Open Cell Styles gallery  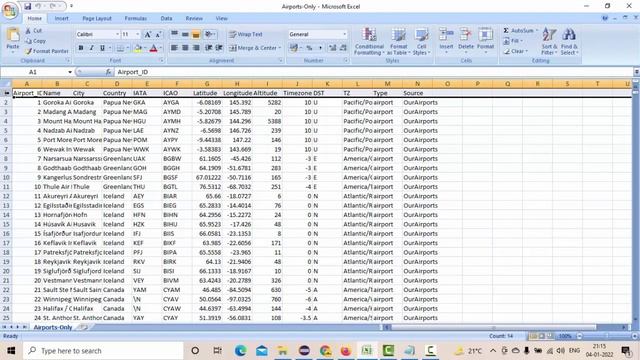click(x=421, y=41)
